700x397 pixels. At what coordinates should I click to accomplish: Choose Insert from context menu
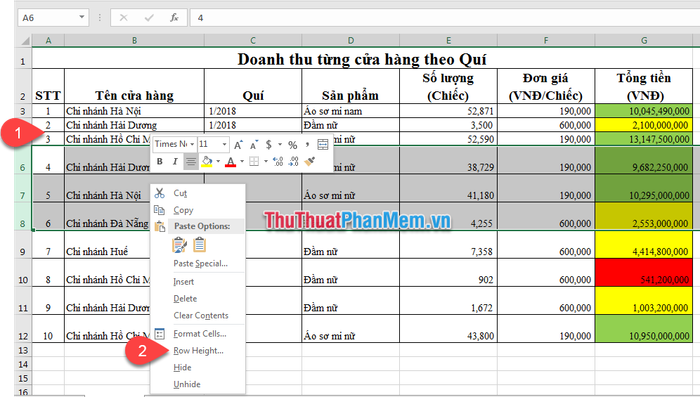[x=198, y=282]
